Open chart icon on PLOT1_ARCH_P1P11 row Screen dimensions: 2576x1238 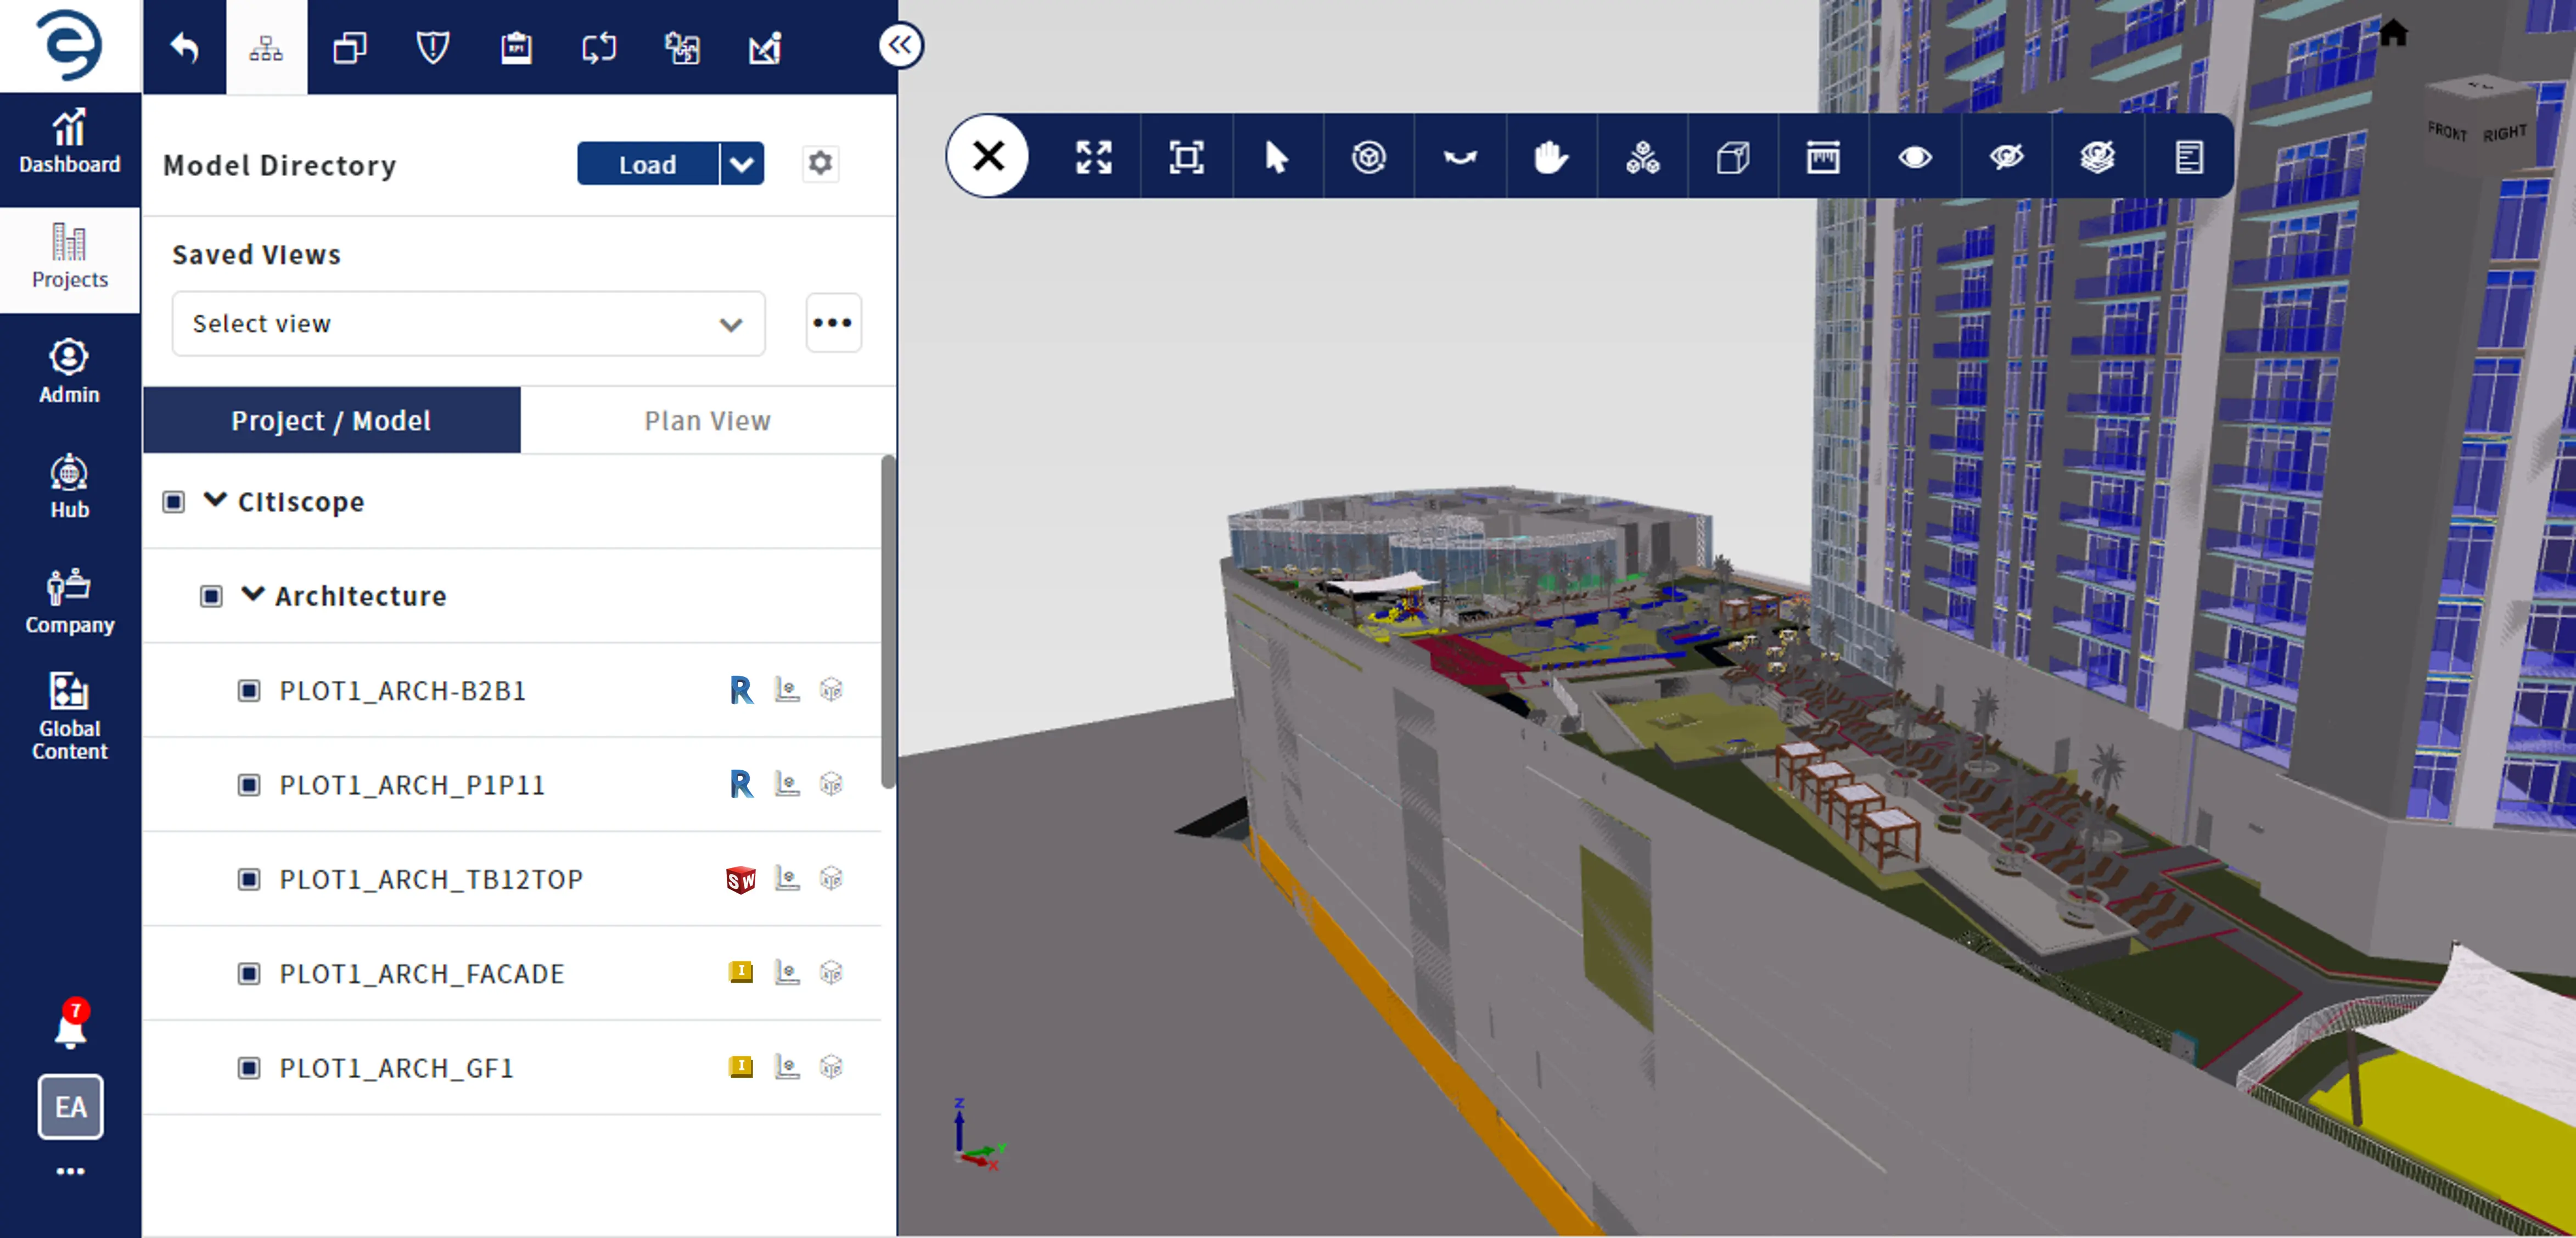pyautogui.click(x=787, y=784)
